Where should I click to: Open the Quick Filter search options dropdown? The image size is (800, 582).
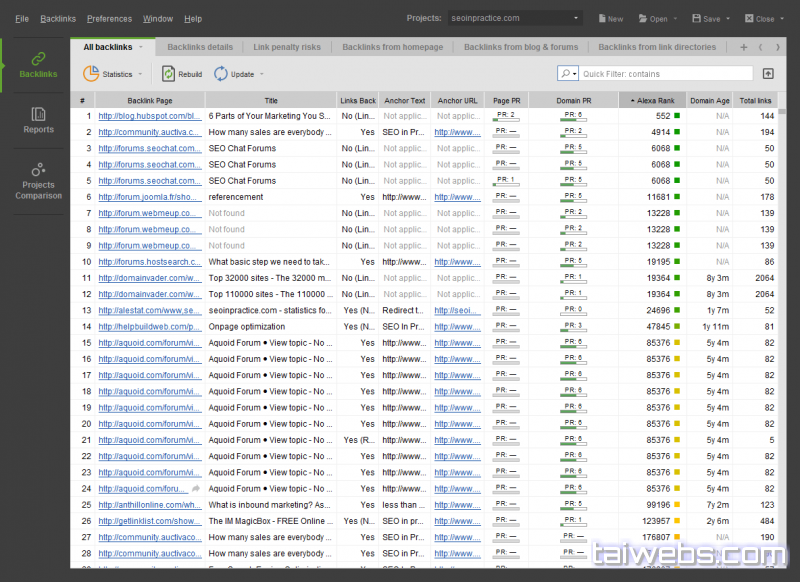click(x=568, y=73)
